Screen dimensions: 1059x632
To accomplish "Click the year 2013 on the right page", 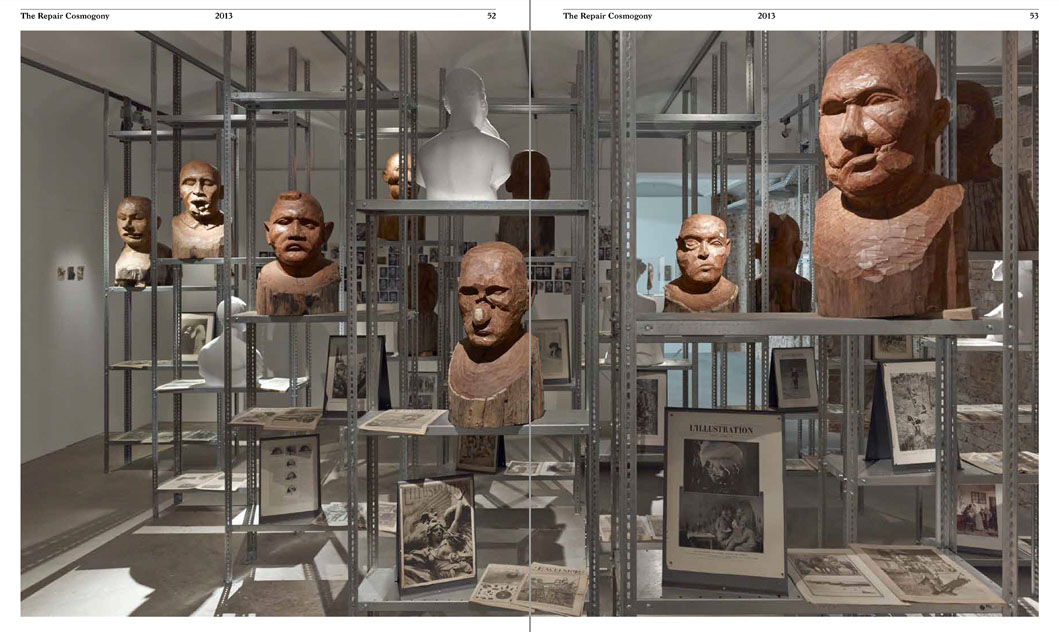I will [766, 16].
